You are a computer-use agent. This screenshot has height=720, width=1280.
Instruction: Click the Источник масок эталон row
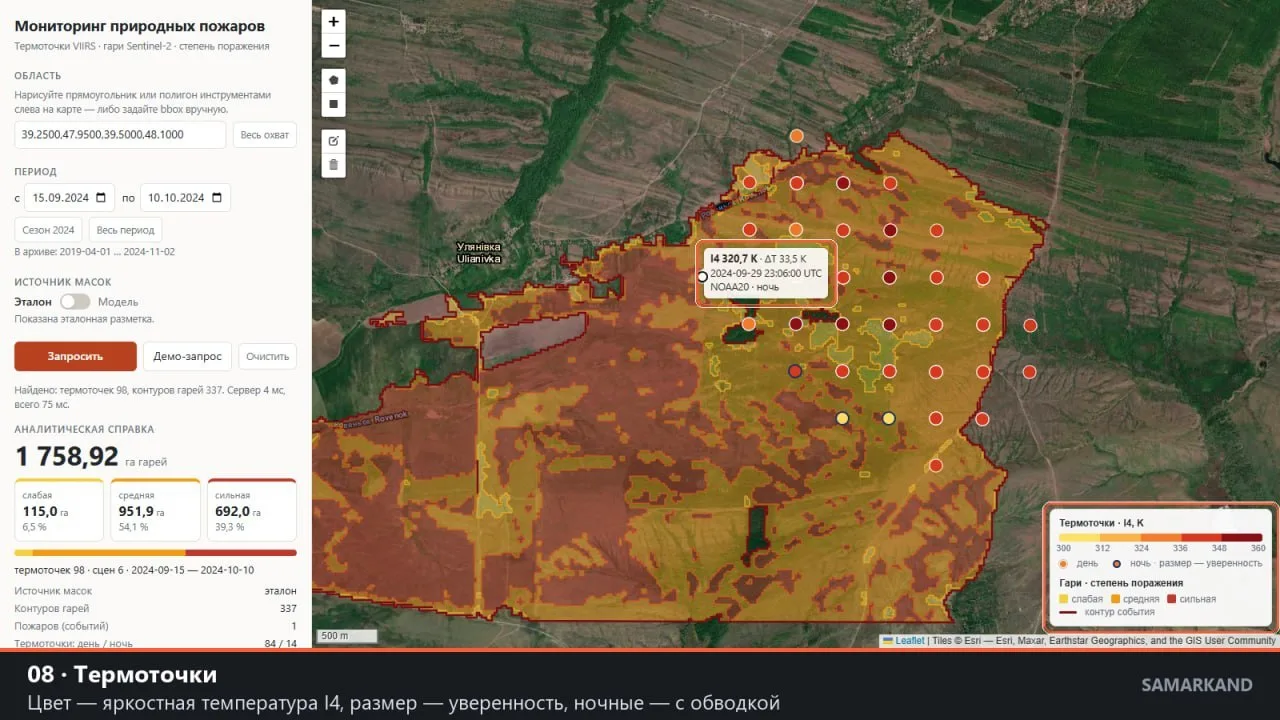point(156,591)
